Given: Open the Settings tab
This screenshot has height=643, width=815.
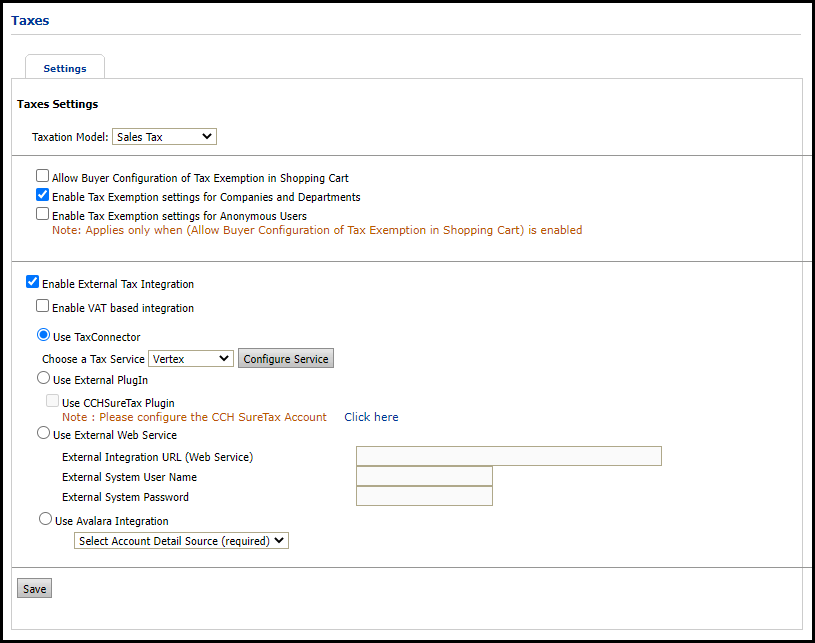Looking at the screenshot, I should (x=65, y=69).
